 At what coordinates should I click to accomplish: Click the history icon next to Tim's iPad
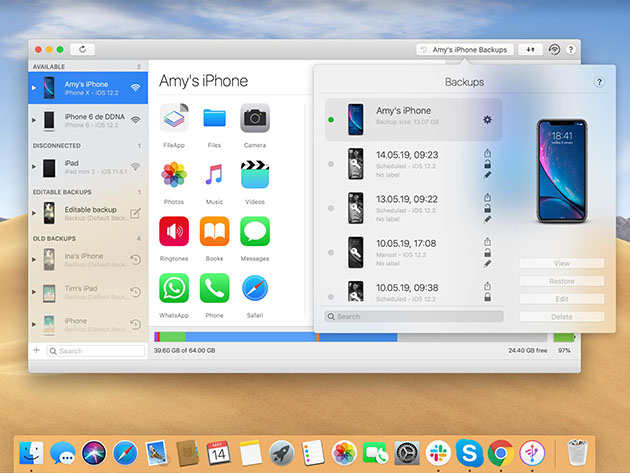135,292
